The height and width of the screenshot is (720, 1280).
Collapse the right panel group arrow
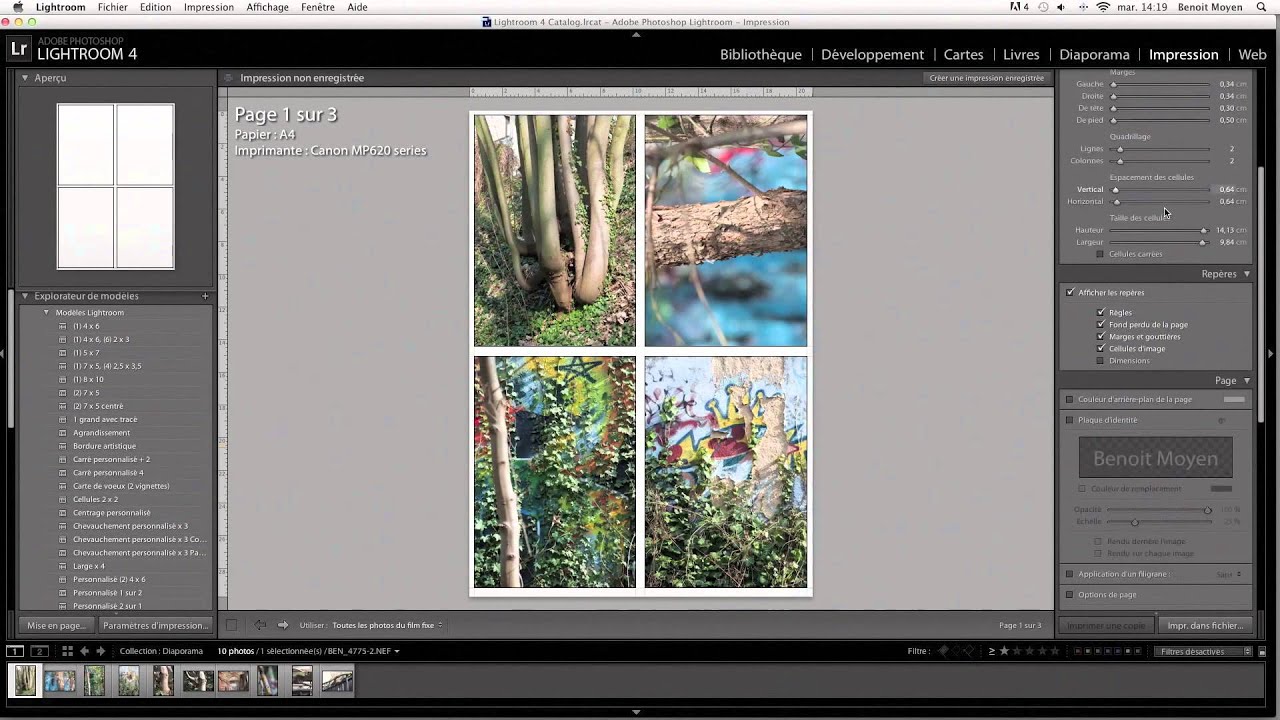click(1272, 352)
